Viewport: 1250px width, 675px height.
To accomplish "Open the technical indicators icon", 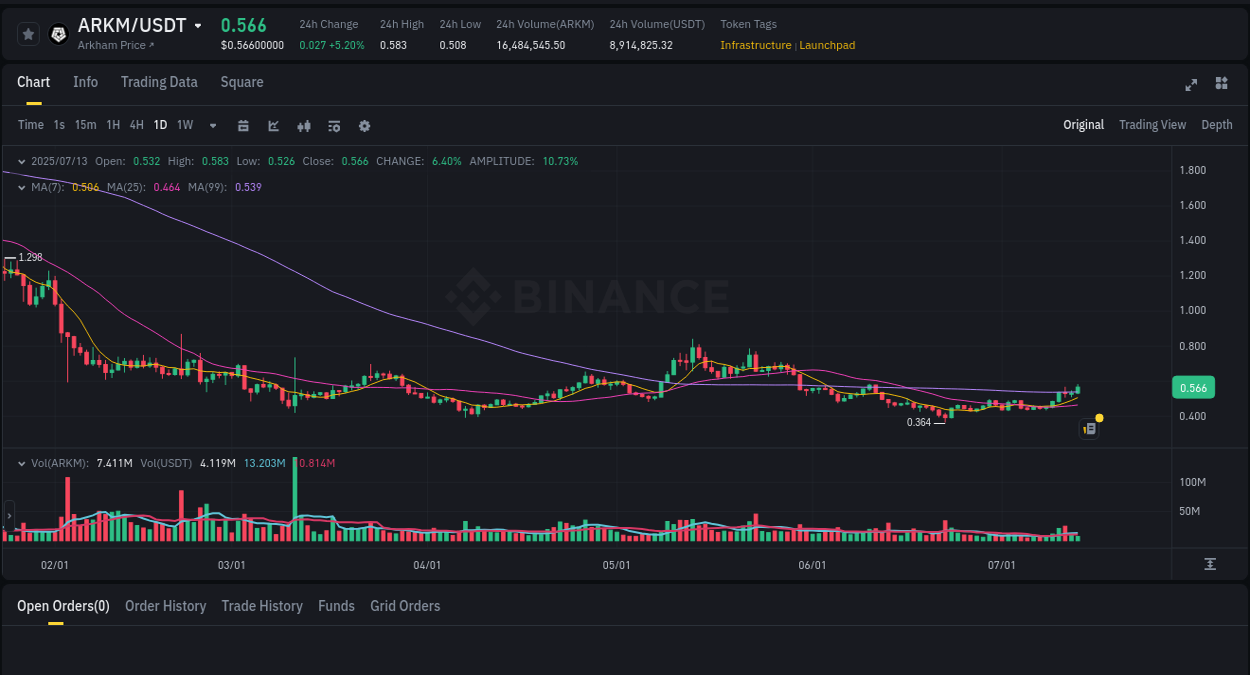I will pyautogui.click(x=303, y=126).
